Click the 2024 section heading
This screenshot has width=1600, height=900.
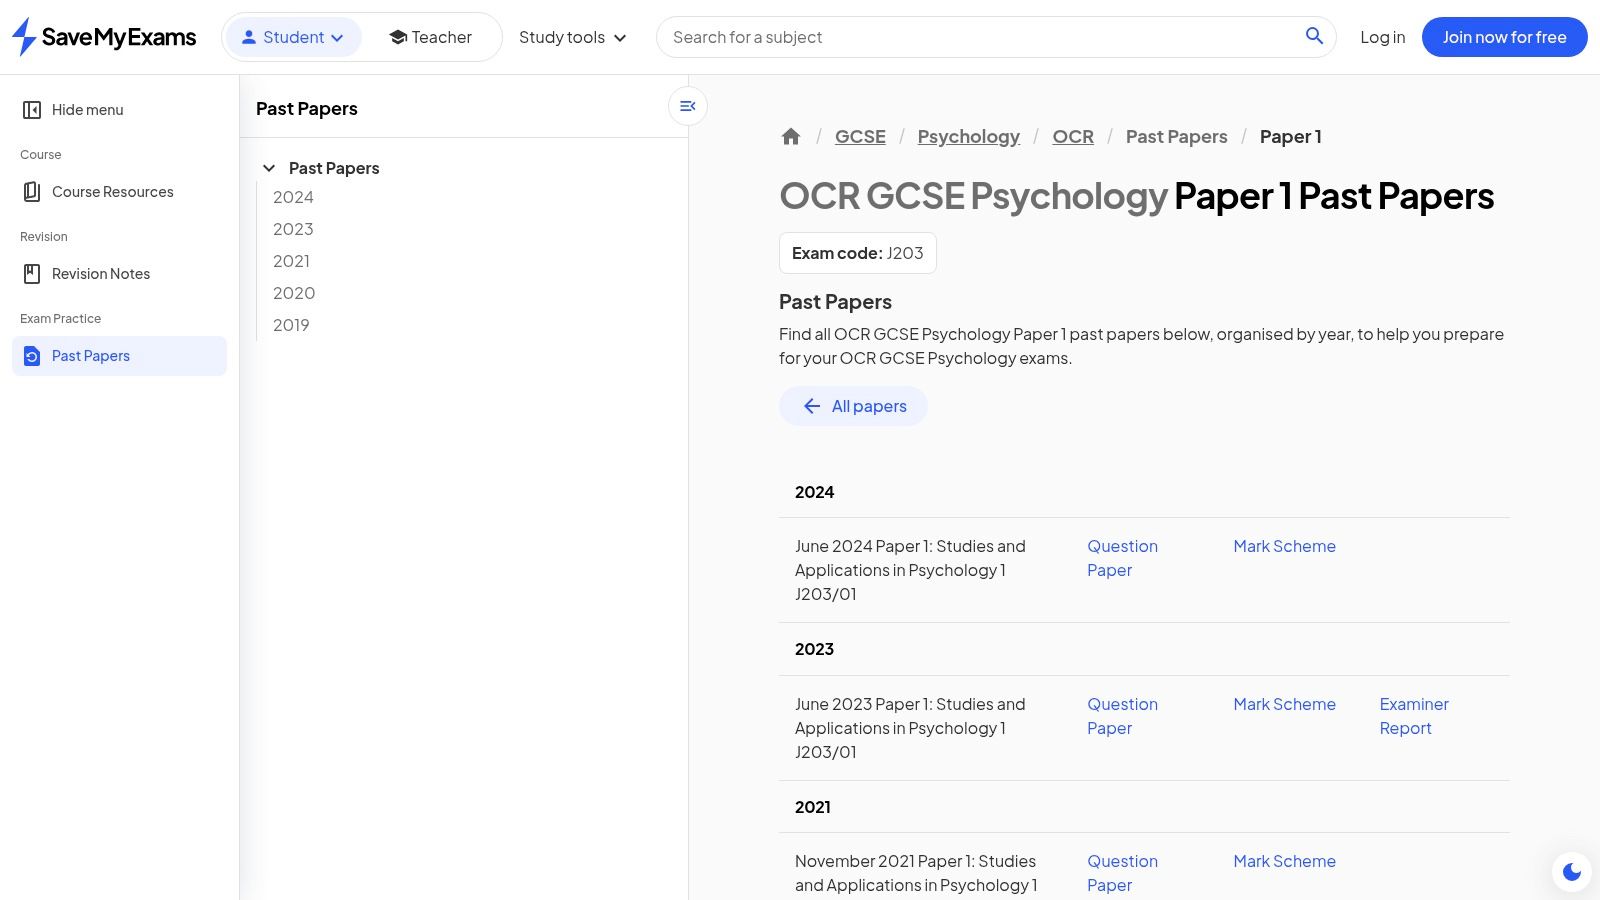(x=814, y=492)
